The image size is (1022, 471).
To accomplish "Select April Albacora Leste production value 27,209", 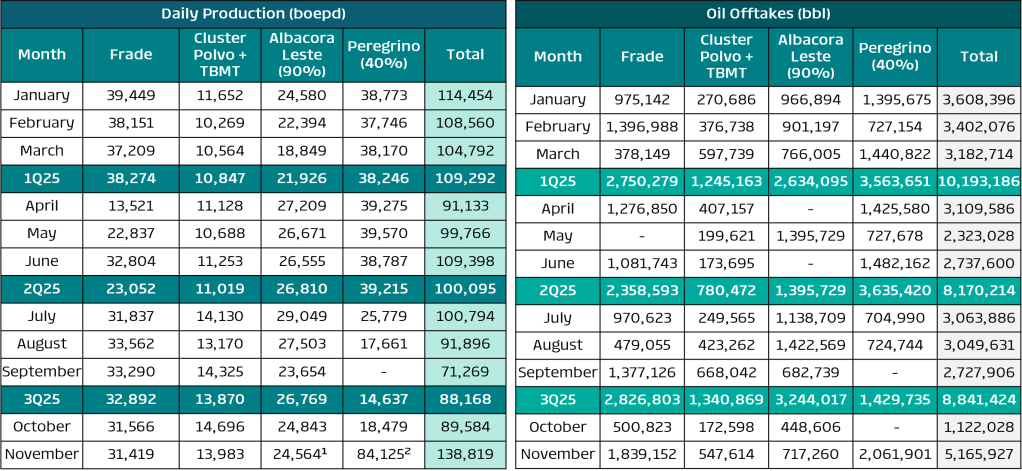I will tap(303, 206).
